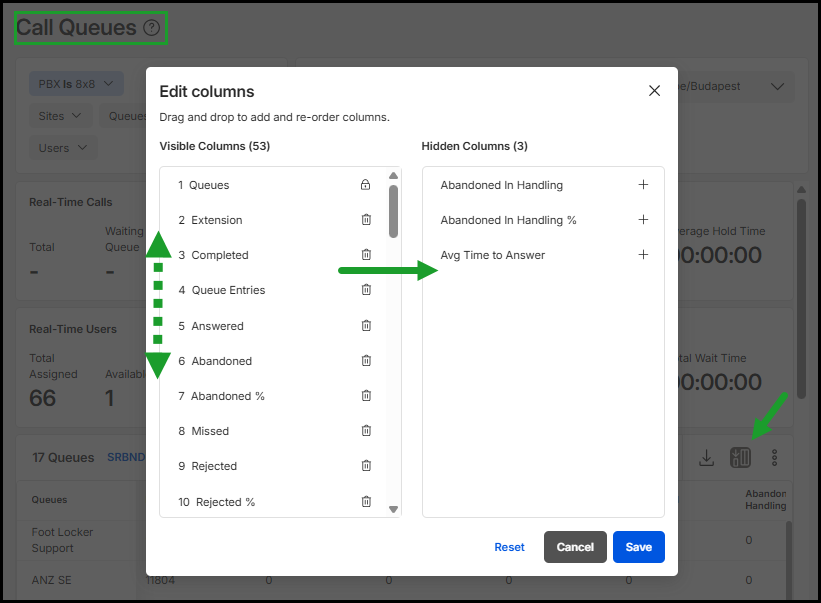Add Abandoned In Handling % via plus icon
Viewport: 821px width, 603px height.
(643, 219)
